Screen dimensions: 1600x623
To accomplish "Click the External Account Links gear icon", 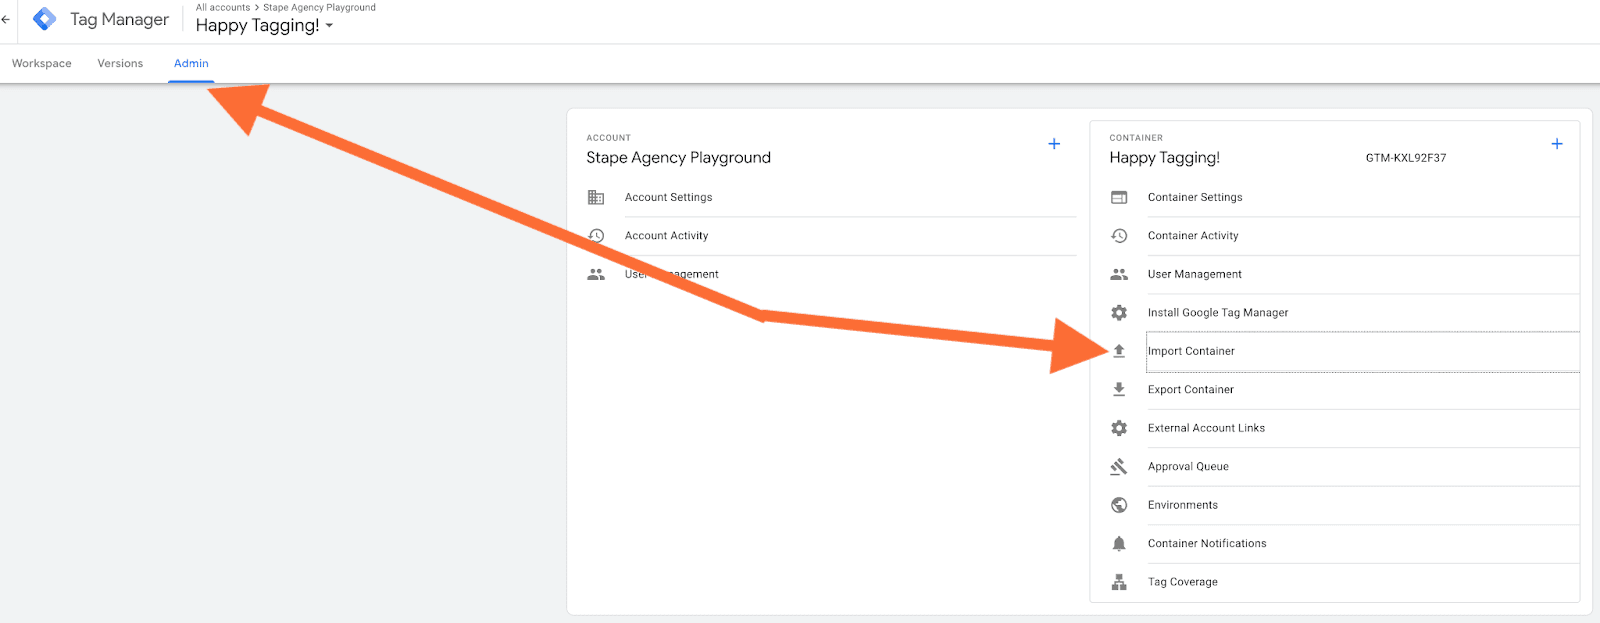I will pyautogui.click(x=1119, y=428).
